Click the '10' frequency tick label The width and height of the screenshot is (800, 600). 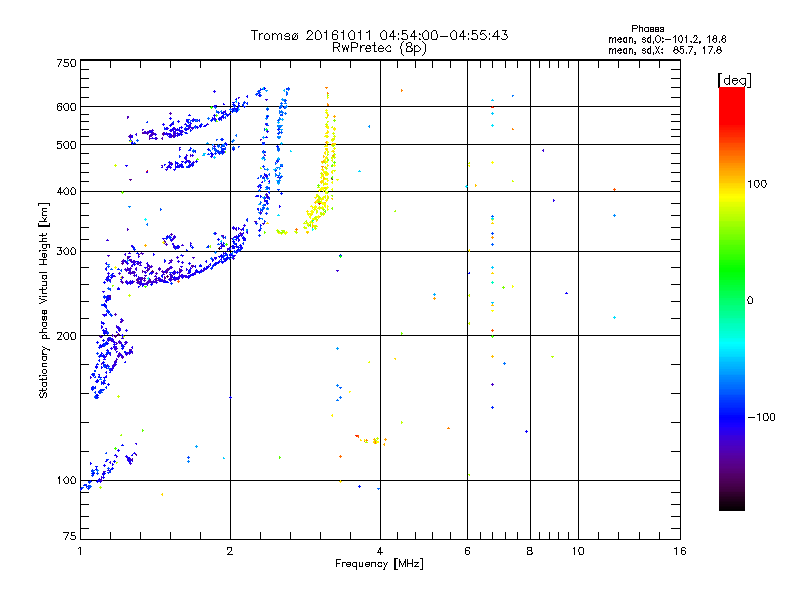578,551
